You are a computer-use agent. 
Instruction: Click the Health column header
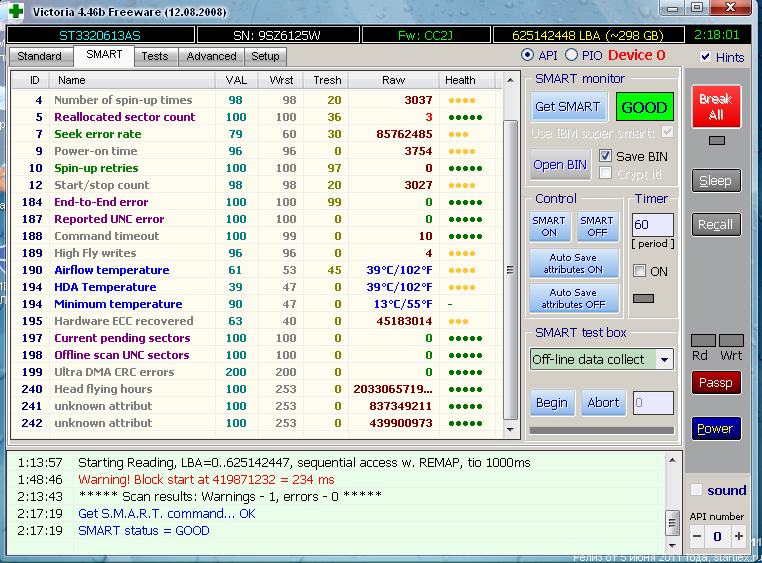pos(467,80)
